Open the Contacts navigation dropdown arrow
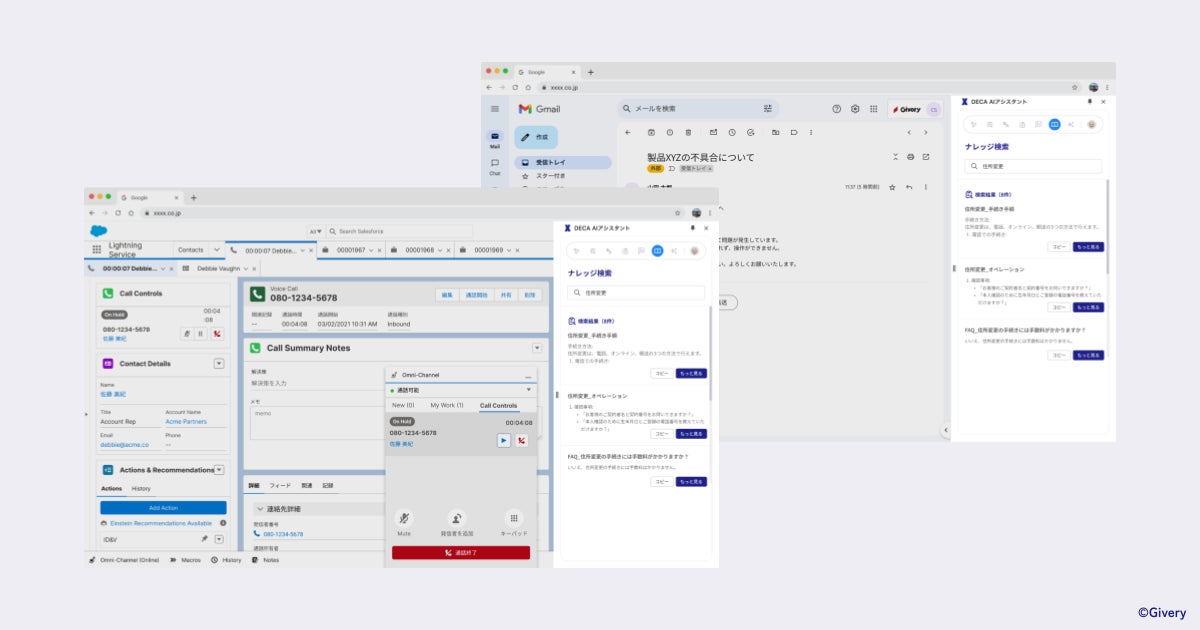1200x630 pixels. coord(216,249)
